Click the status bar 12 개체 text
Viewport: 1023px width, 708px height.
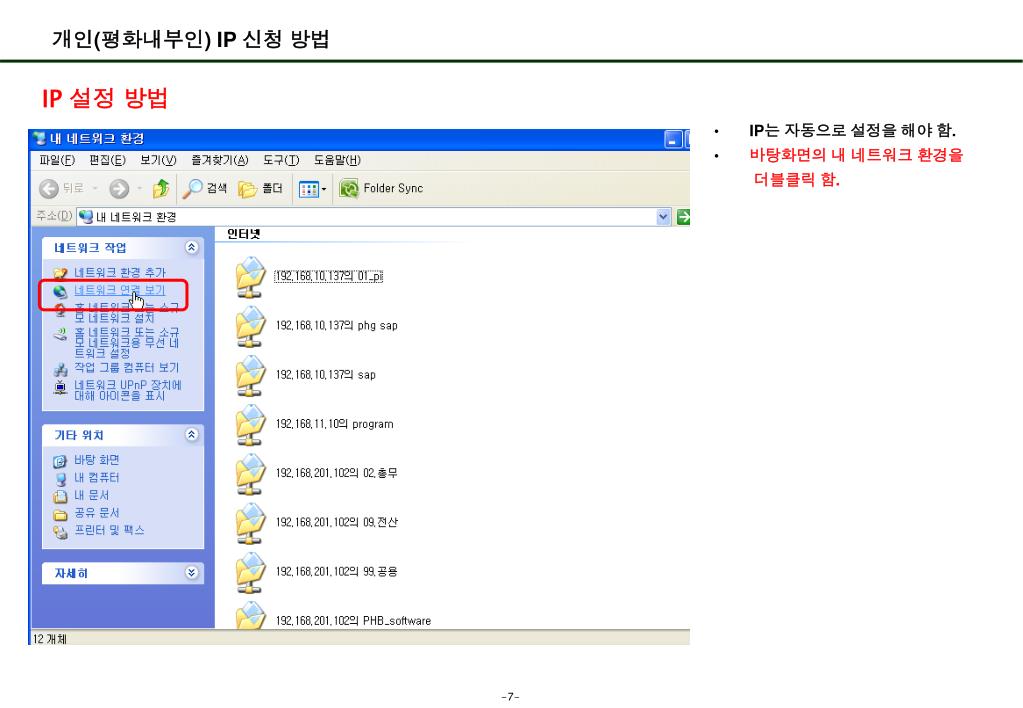tap(50, 639)
